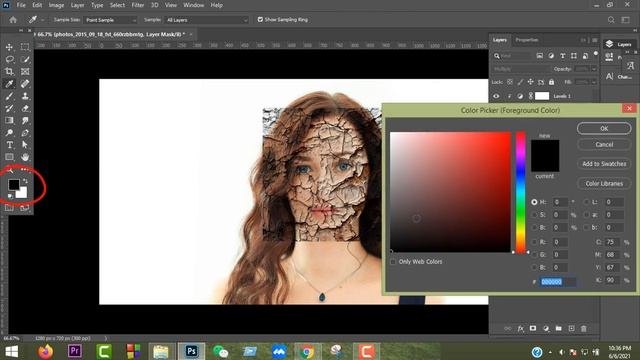Select the Type tool

click(x=9, y=145)
